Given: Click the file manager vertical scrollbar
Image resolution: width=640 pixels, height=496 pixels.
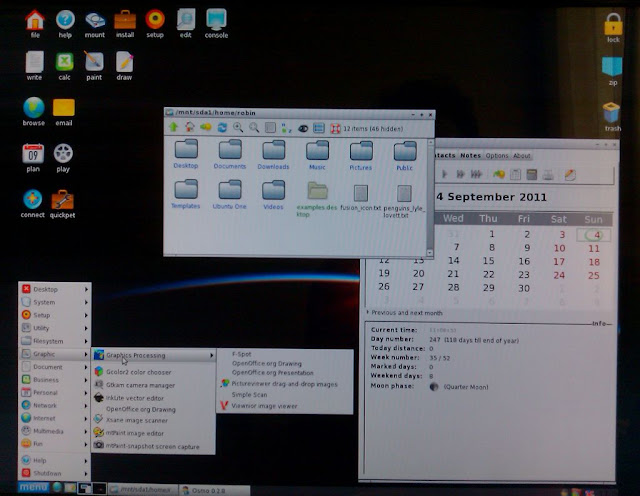Looking at the screenshot, I should (x=430, y=198).
